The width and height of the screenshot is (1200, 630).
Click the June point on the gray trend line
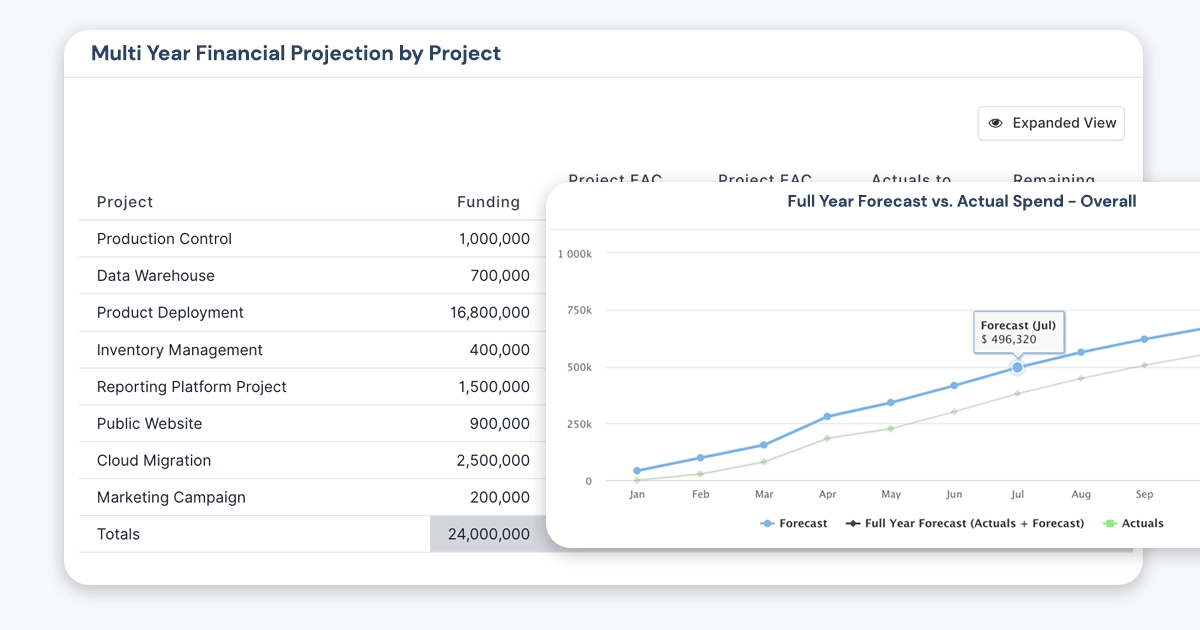click(954, 409)
